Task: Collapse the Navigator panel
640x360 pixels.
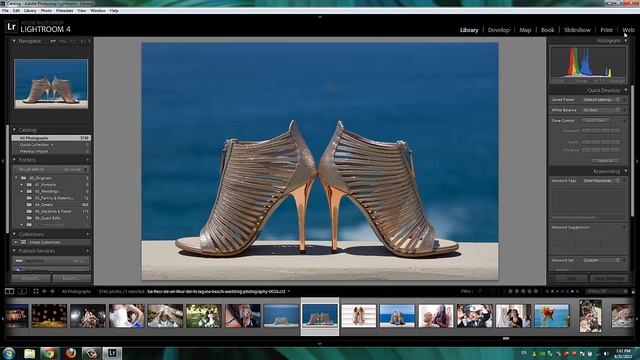Action: click(x=14, y=41)
